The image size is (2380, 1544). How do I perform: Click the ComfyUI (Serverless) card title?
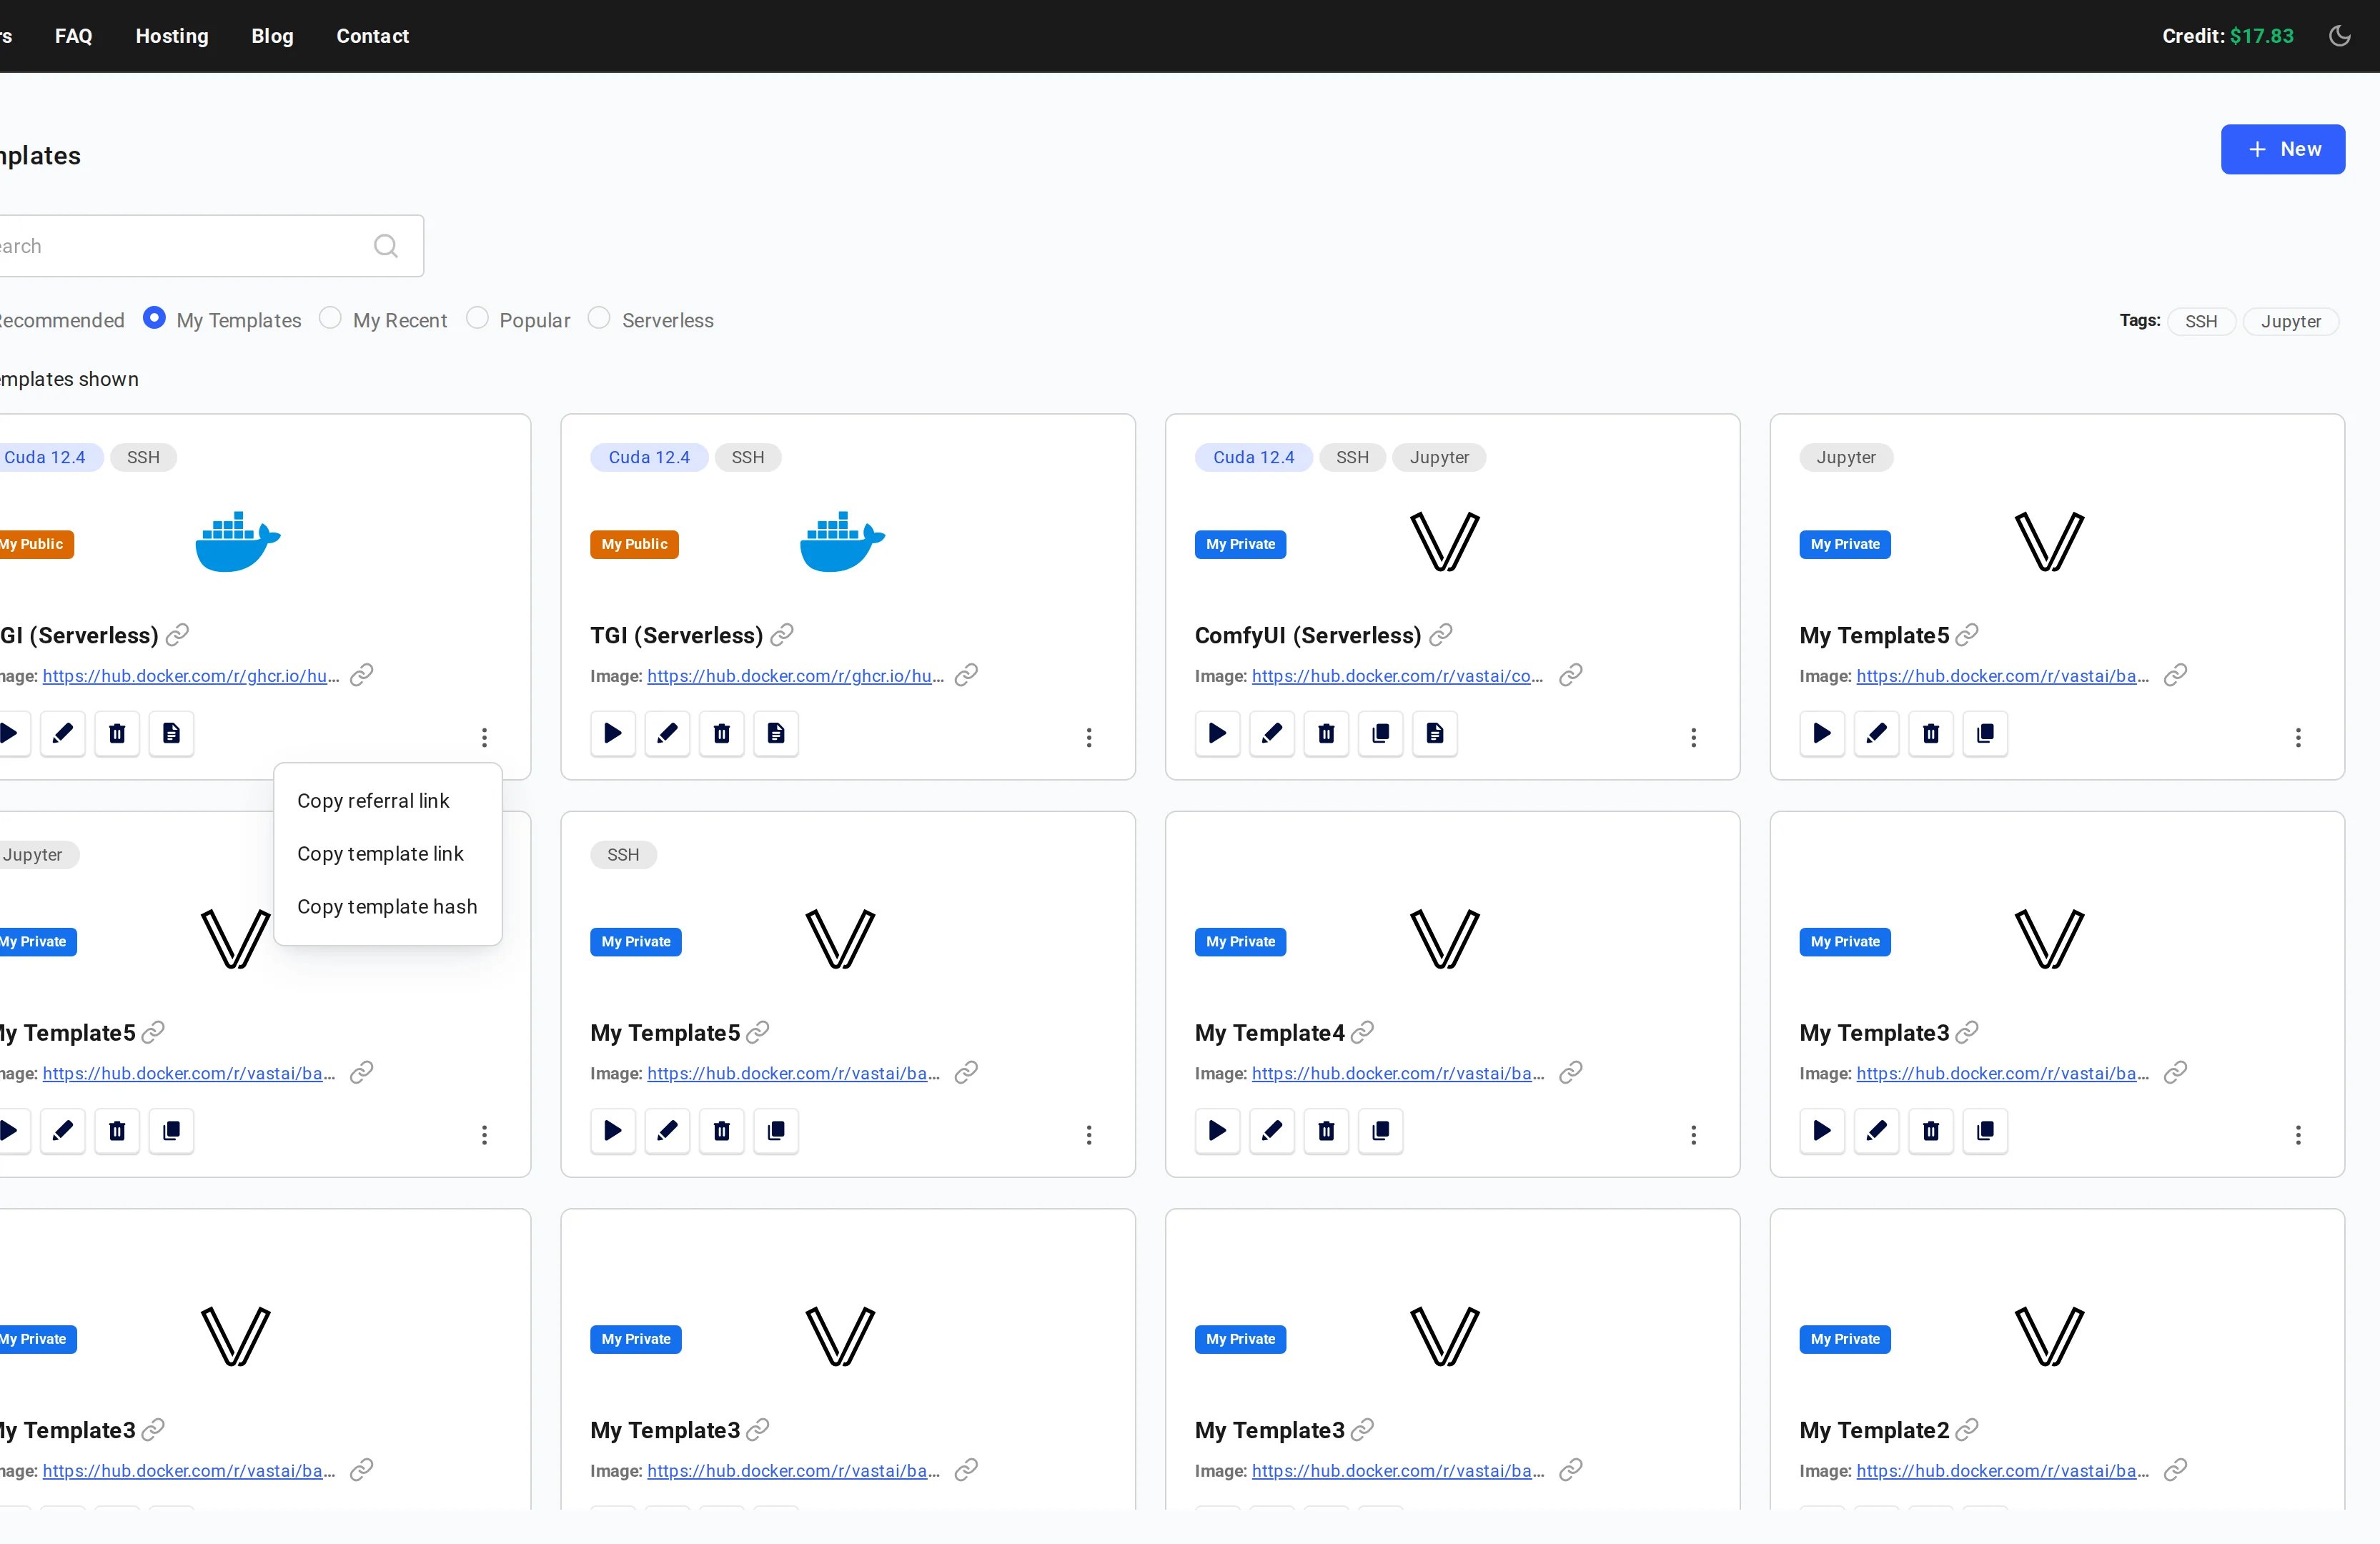coord(1308,635)
